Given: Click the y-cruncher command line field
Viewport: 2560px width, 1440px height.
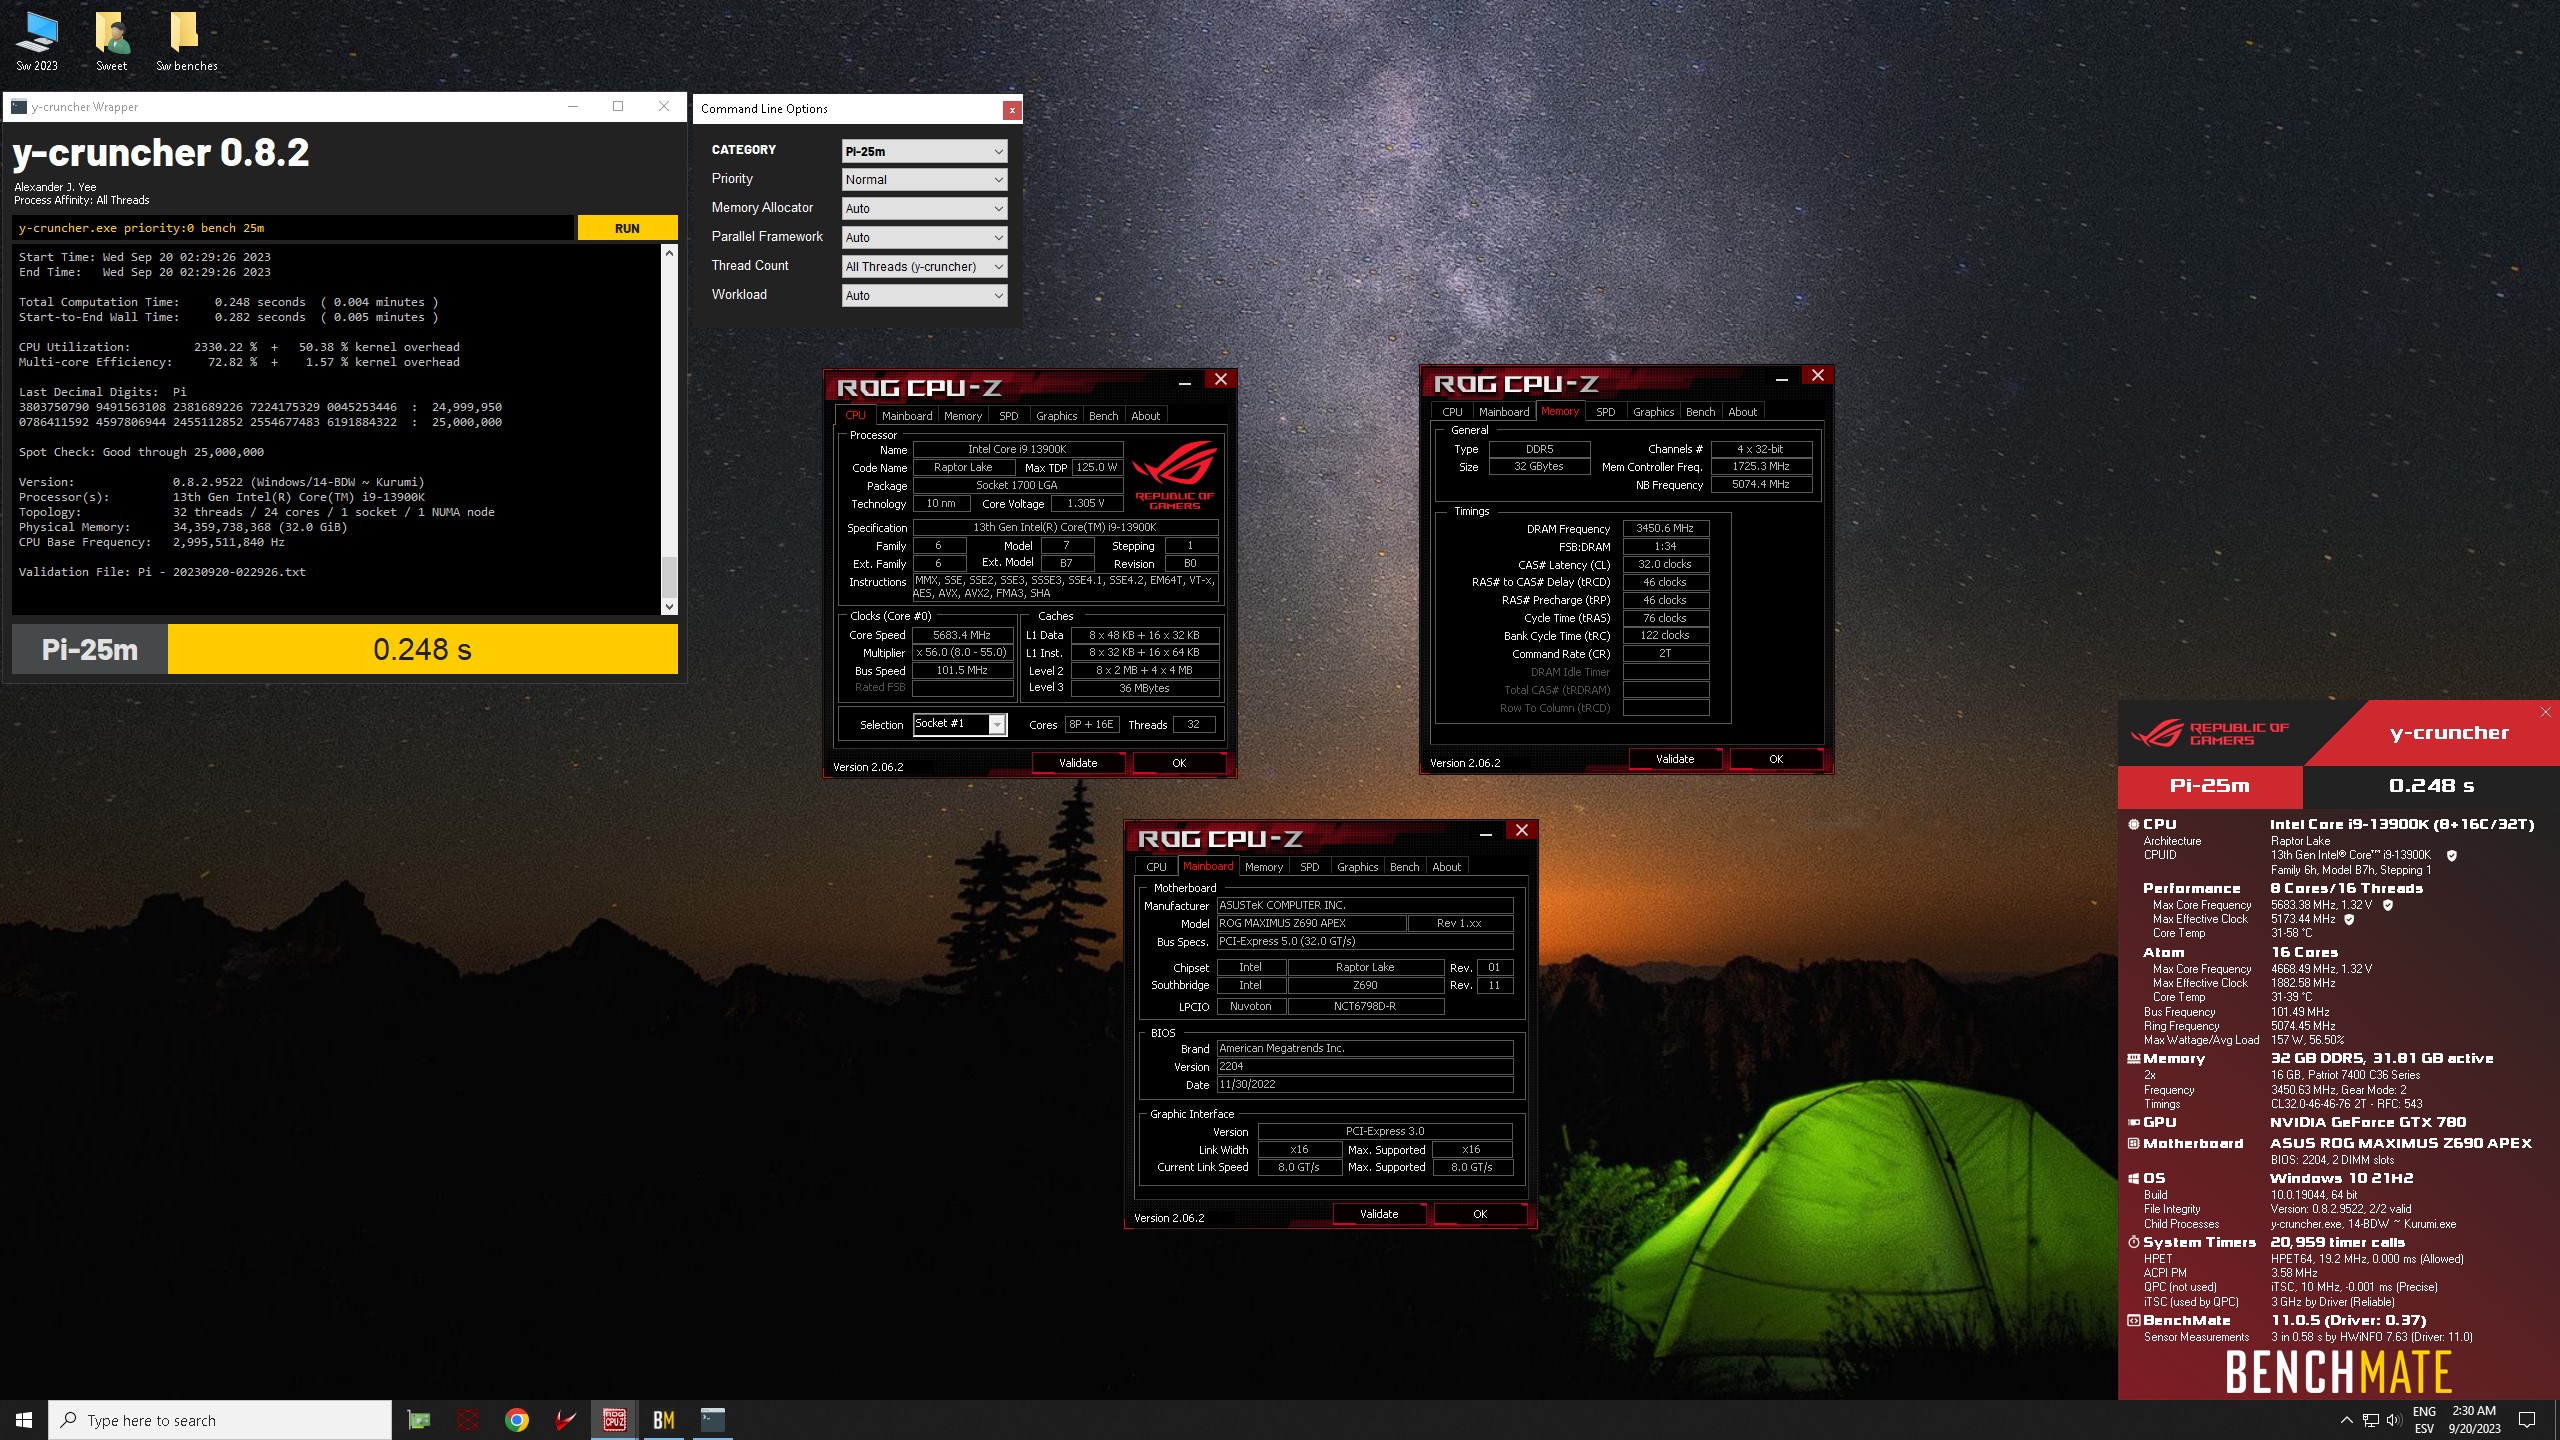Looking at the screenshot, I should click(294, 228).
